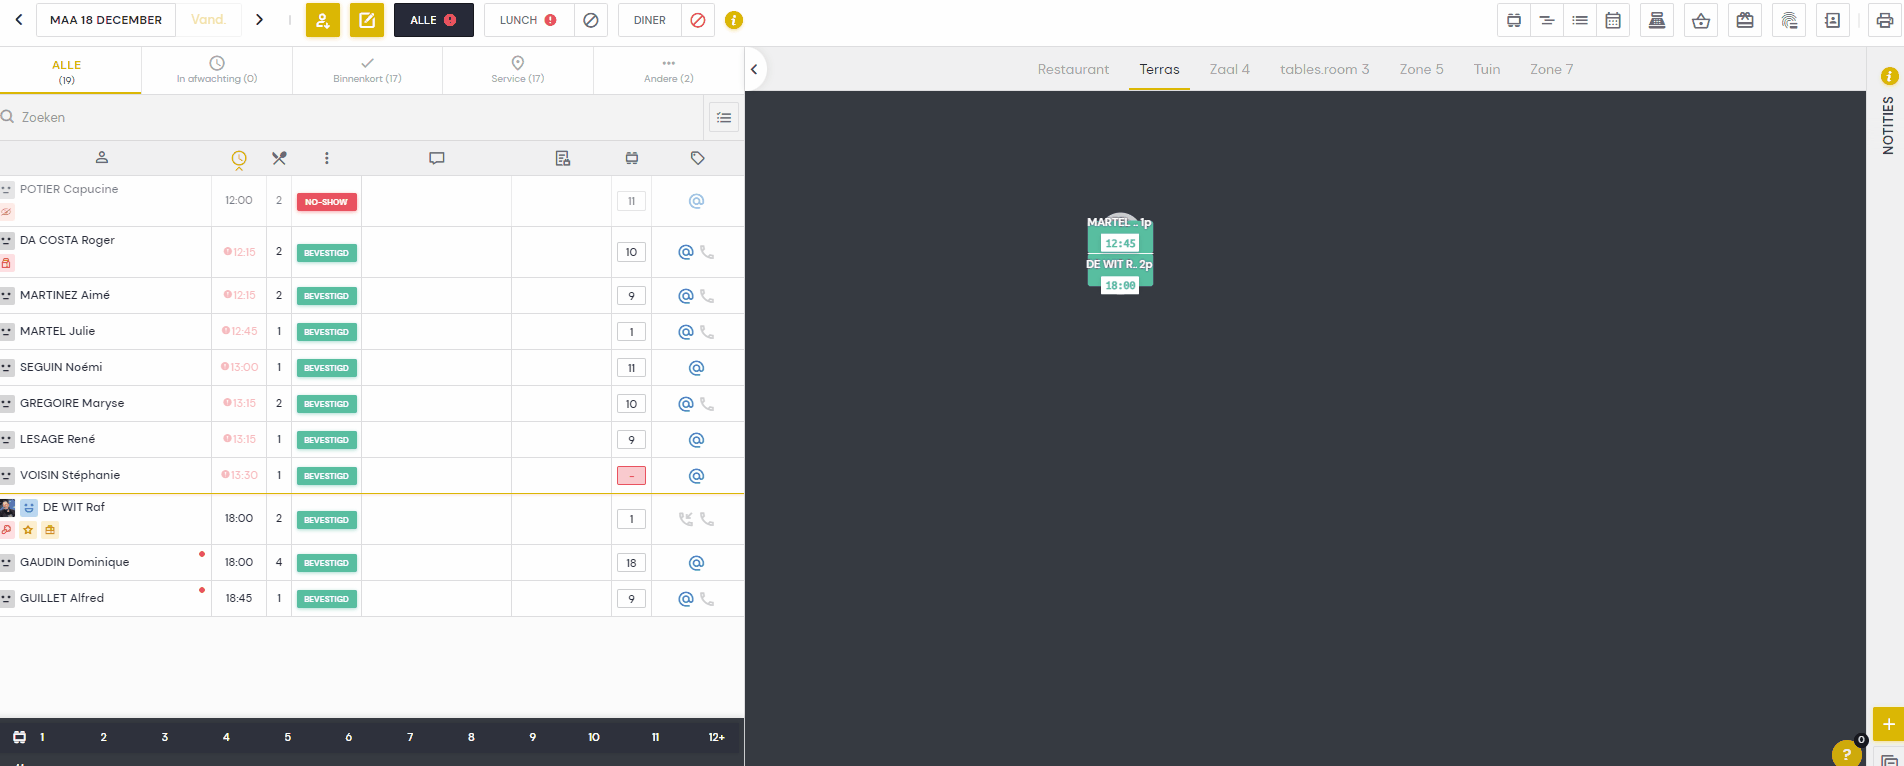Open the NOTITIES side panel
The image size is (1904, 766).
pos(1888,125)
